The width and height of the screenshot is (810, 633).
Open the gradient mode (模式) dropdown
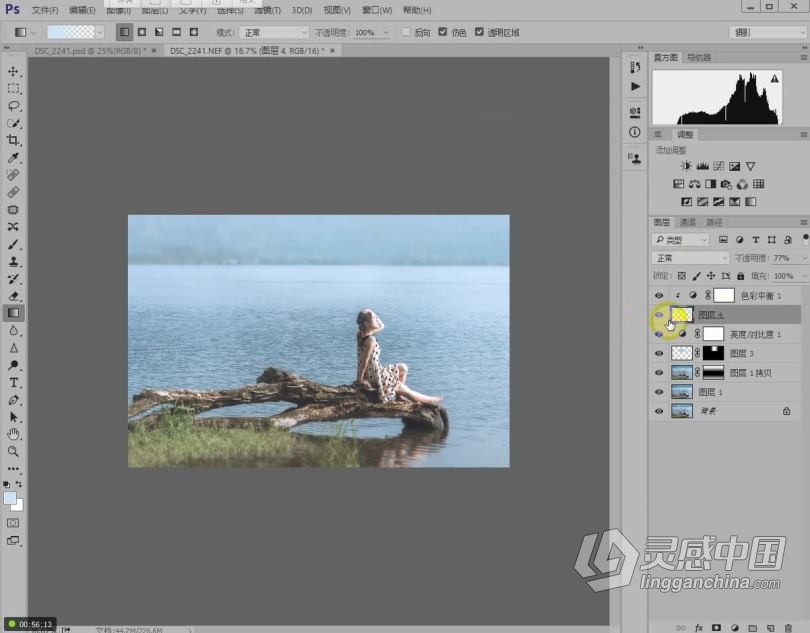274,33
